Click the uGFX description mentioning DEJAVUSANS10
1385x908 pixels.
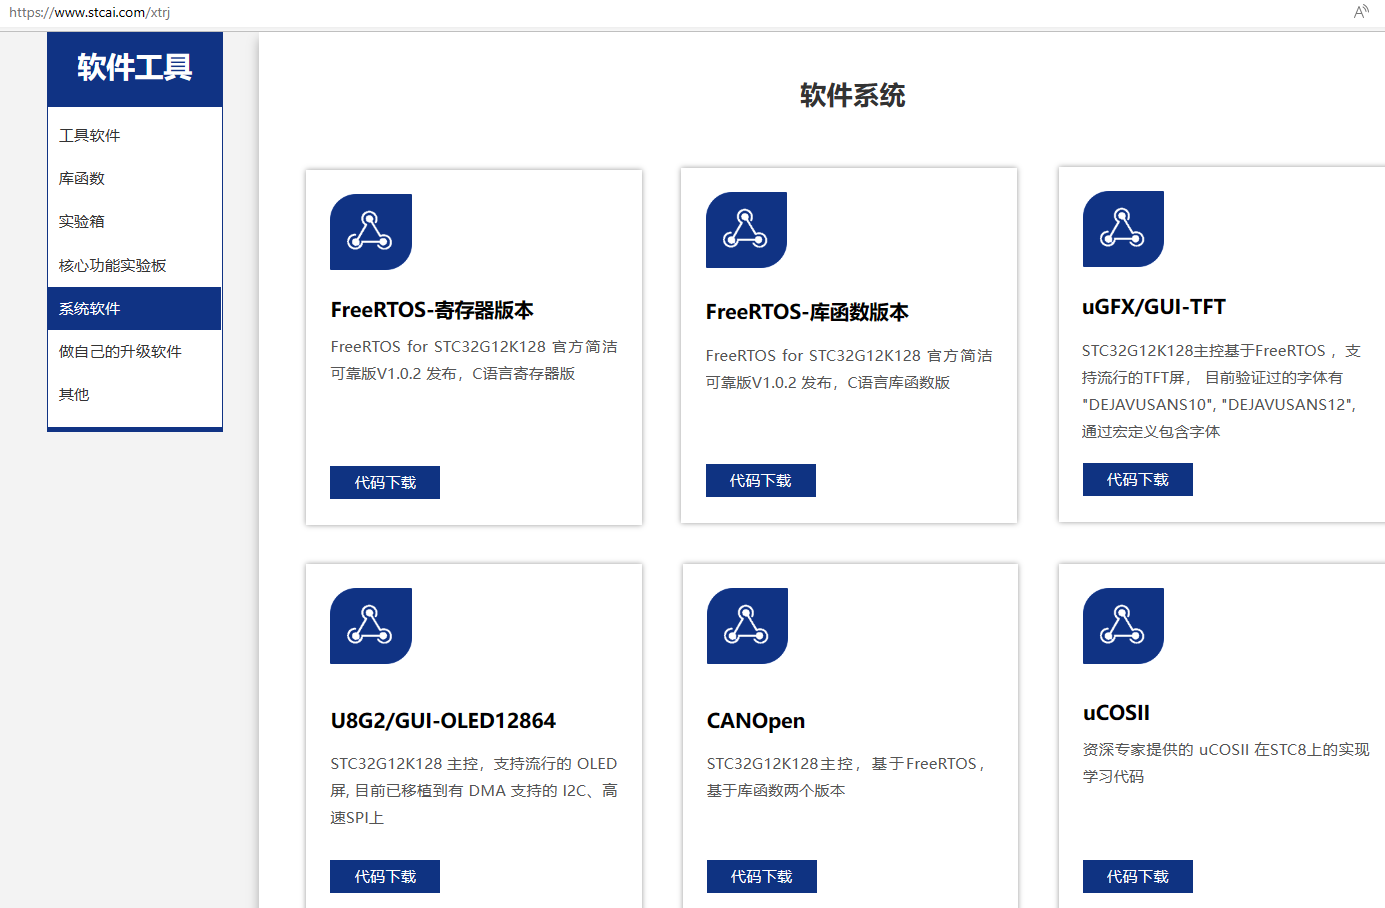[x=1221, y=391]
